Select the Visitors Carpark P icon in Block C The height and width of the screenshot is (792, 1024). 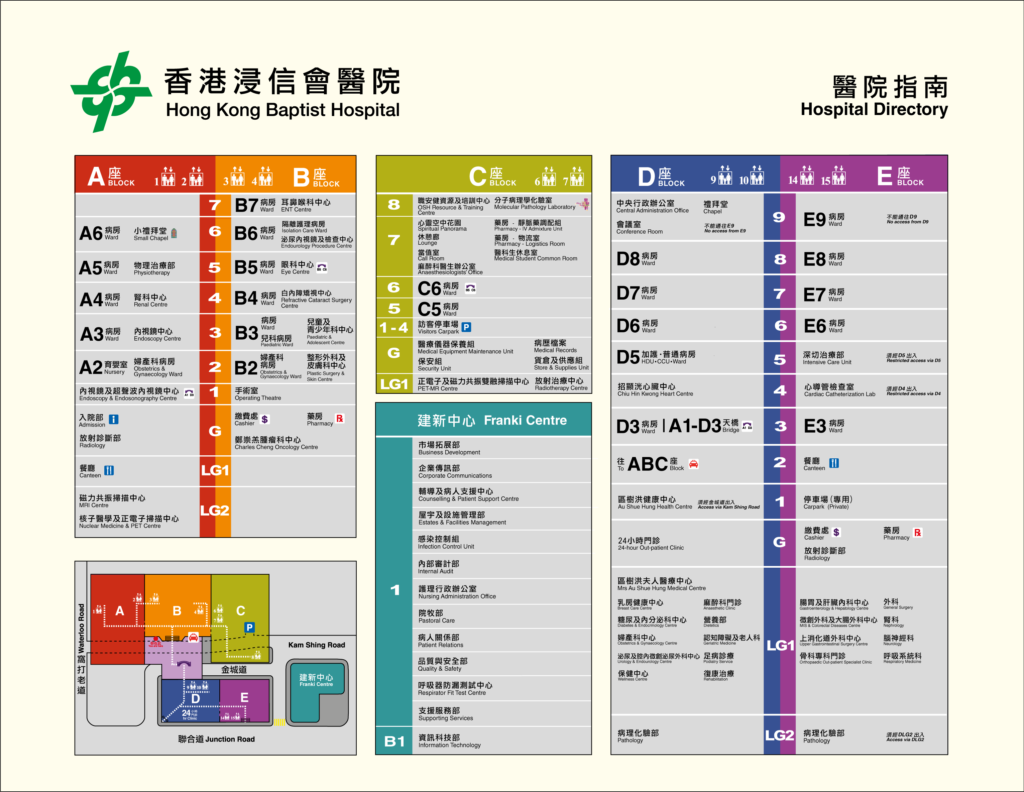point(466,327)
